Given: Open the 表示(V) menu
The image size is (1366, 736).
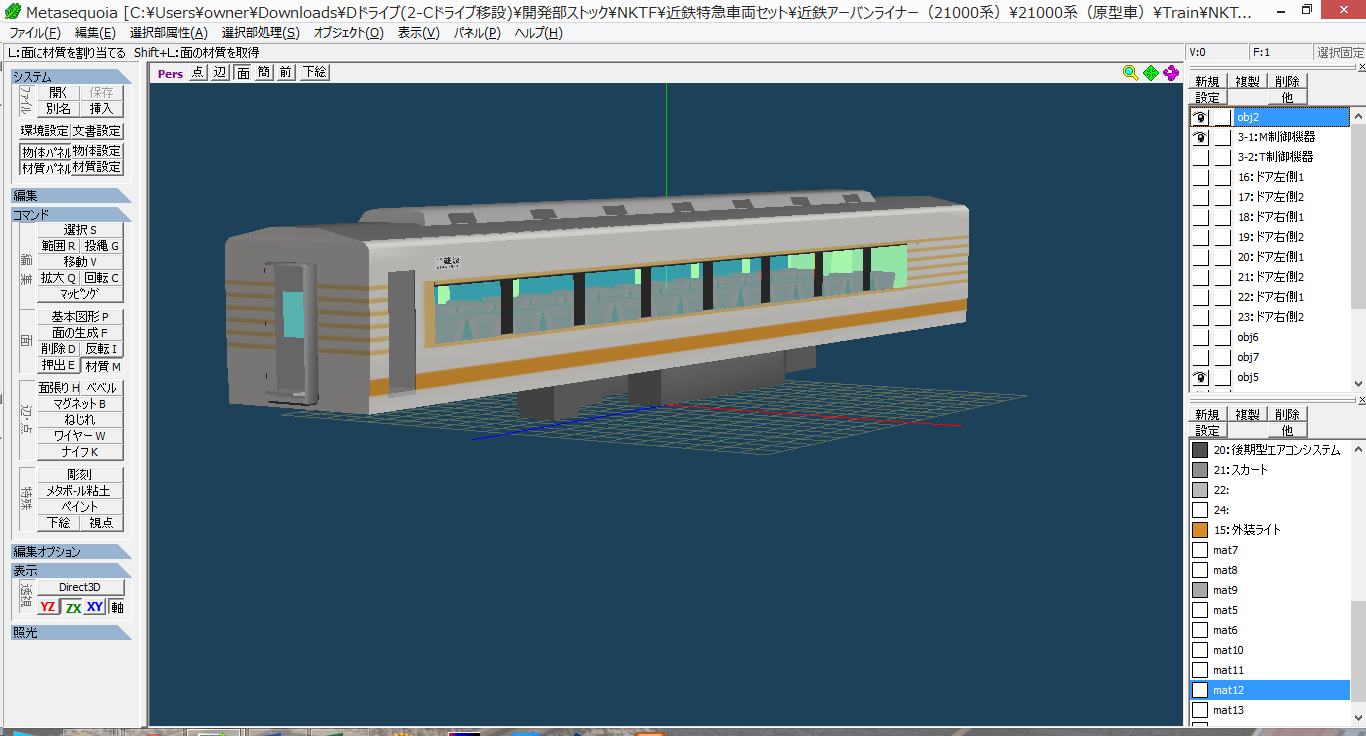Looking at the screenshot, I should click(418, 33).
